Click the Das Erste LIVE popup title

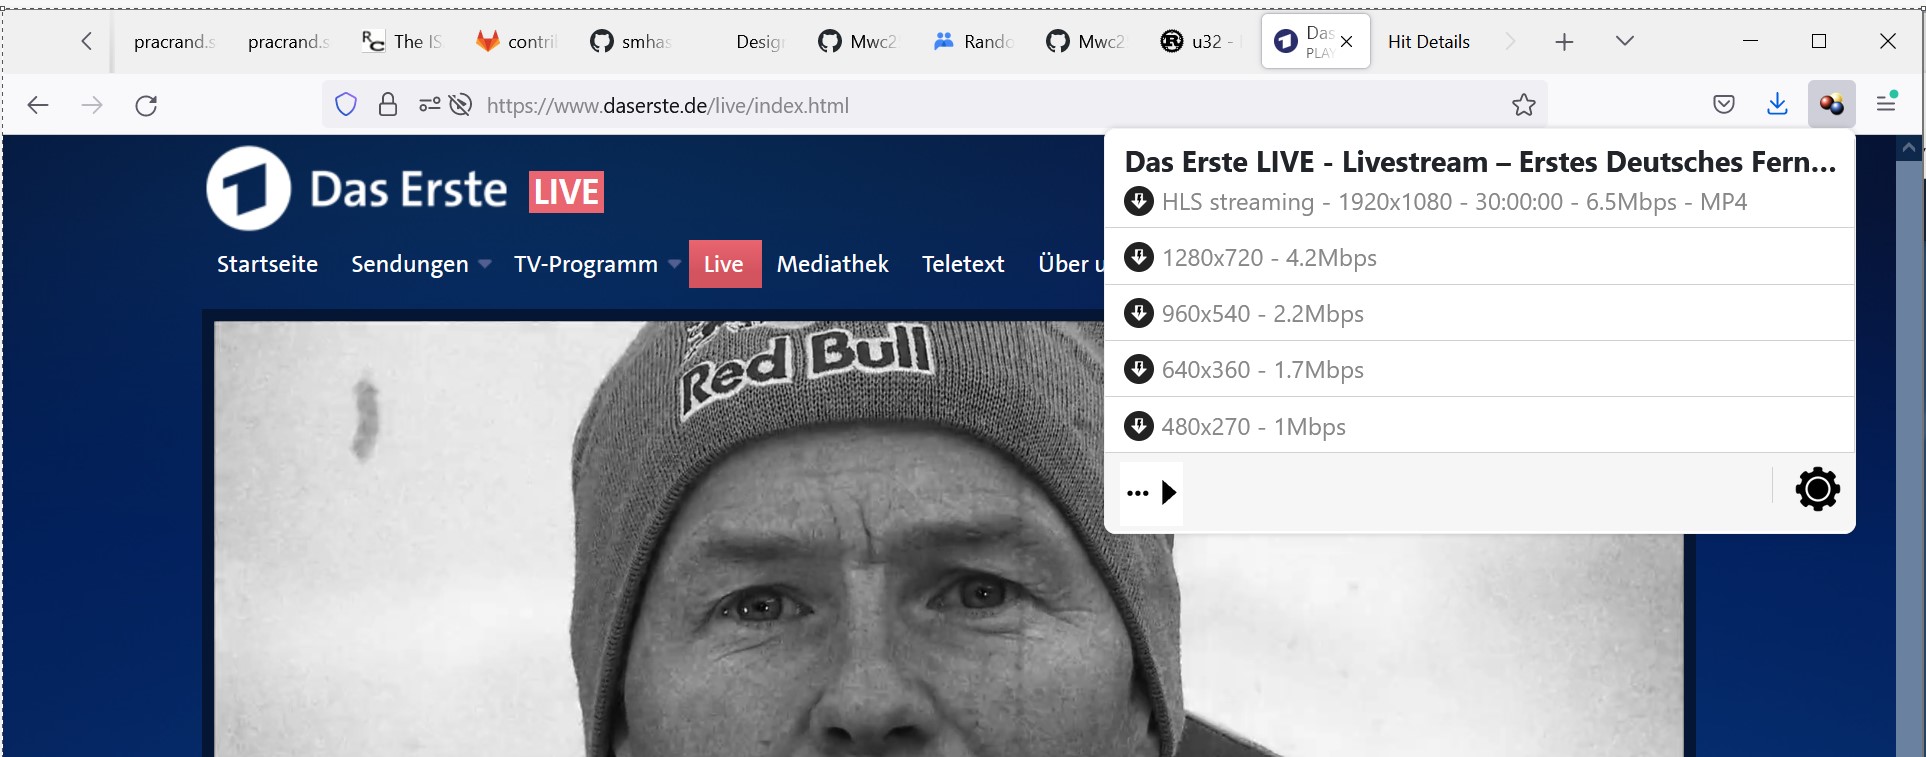click(1480, 162)
